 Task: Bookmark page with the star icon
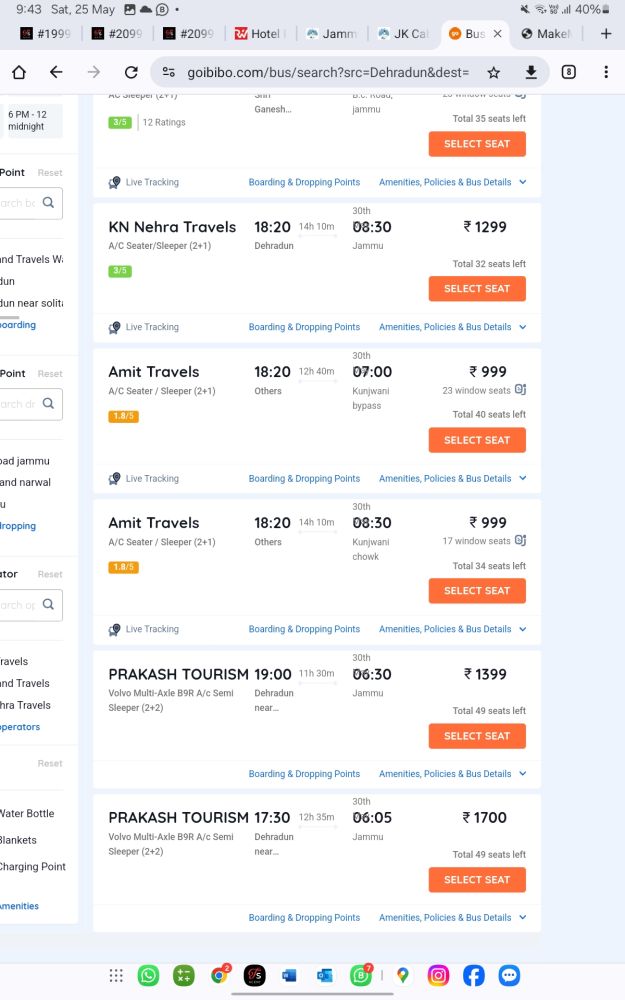point(493,72)
